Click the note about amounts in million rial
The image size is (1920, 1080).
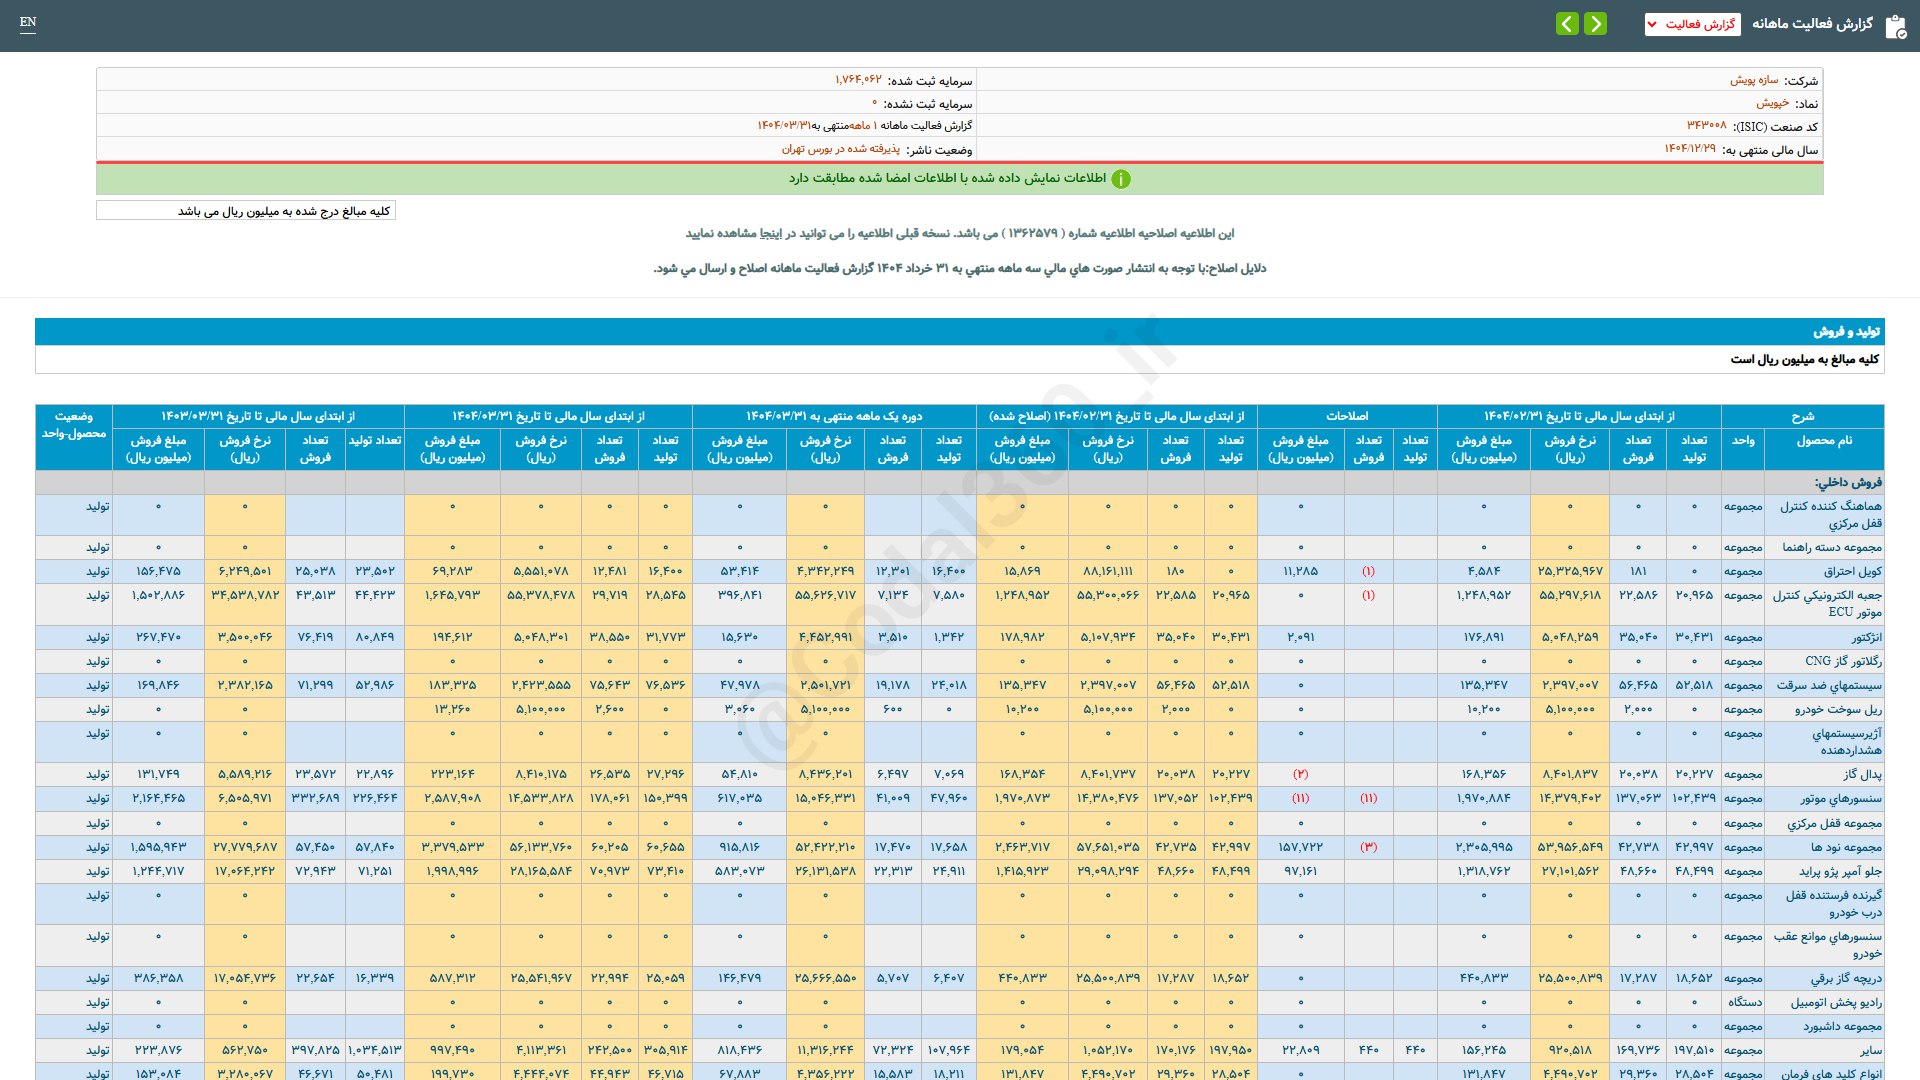coord(246,211)
